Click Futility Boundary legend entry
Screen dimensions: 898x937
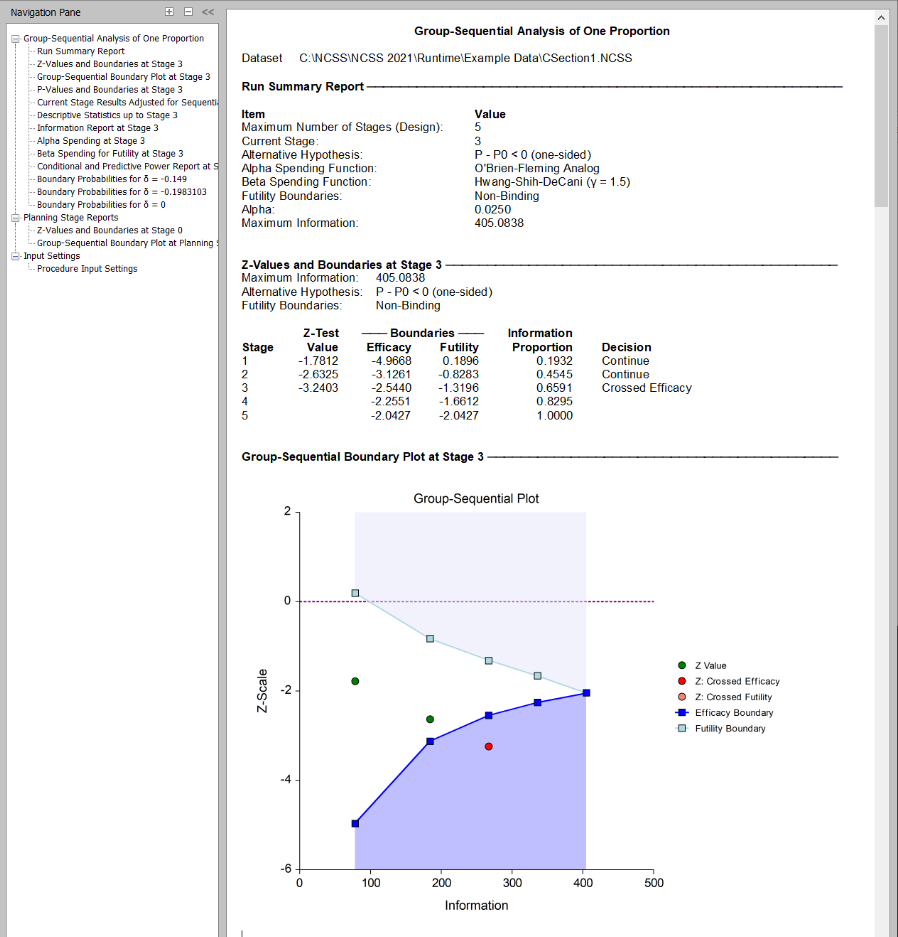[x=721, y=728]
